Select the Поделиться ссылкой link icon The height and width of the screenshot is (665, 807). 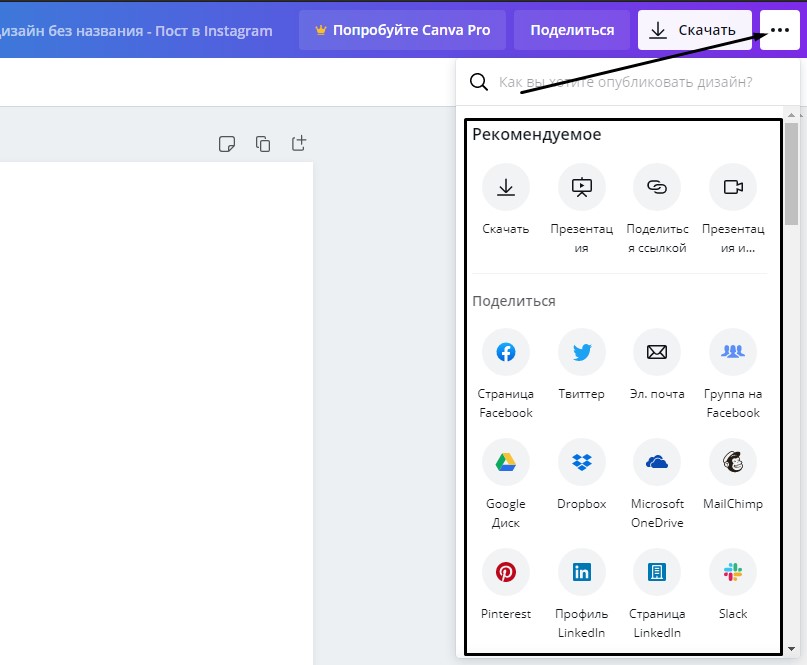(x=657, y=187)
